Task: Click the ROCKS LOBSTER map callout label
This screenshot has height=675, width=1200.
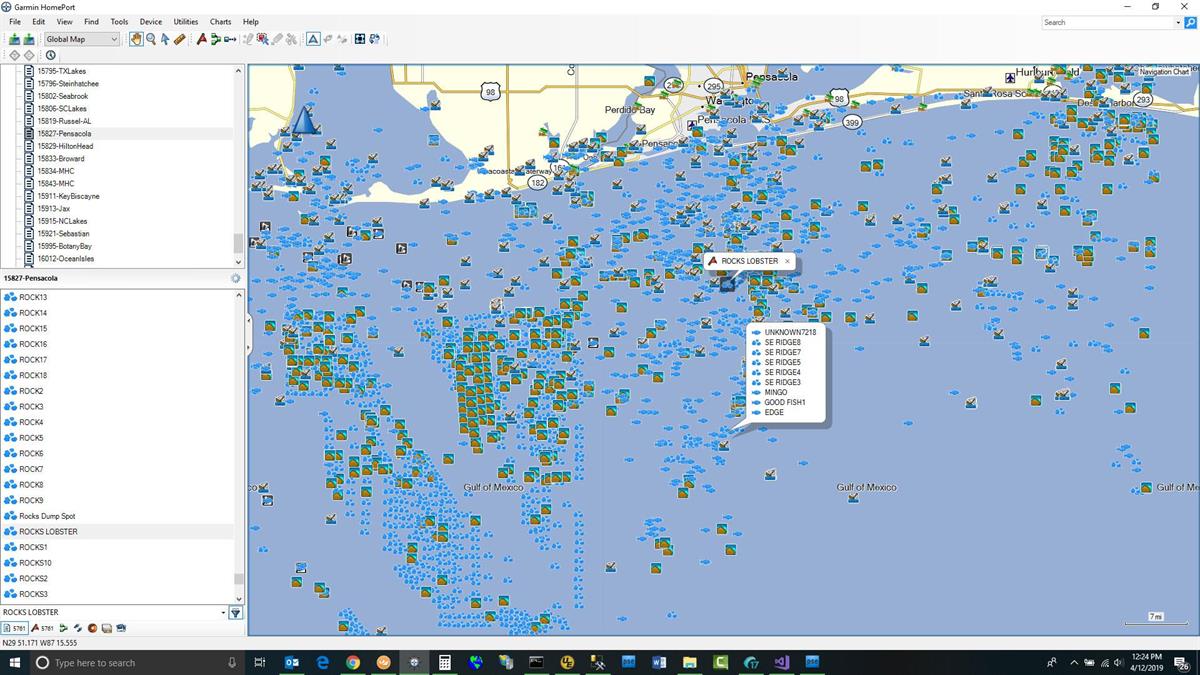Action: (x=749, y=261)
